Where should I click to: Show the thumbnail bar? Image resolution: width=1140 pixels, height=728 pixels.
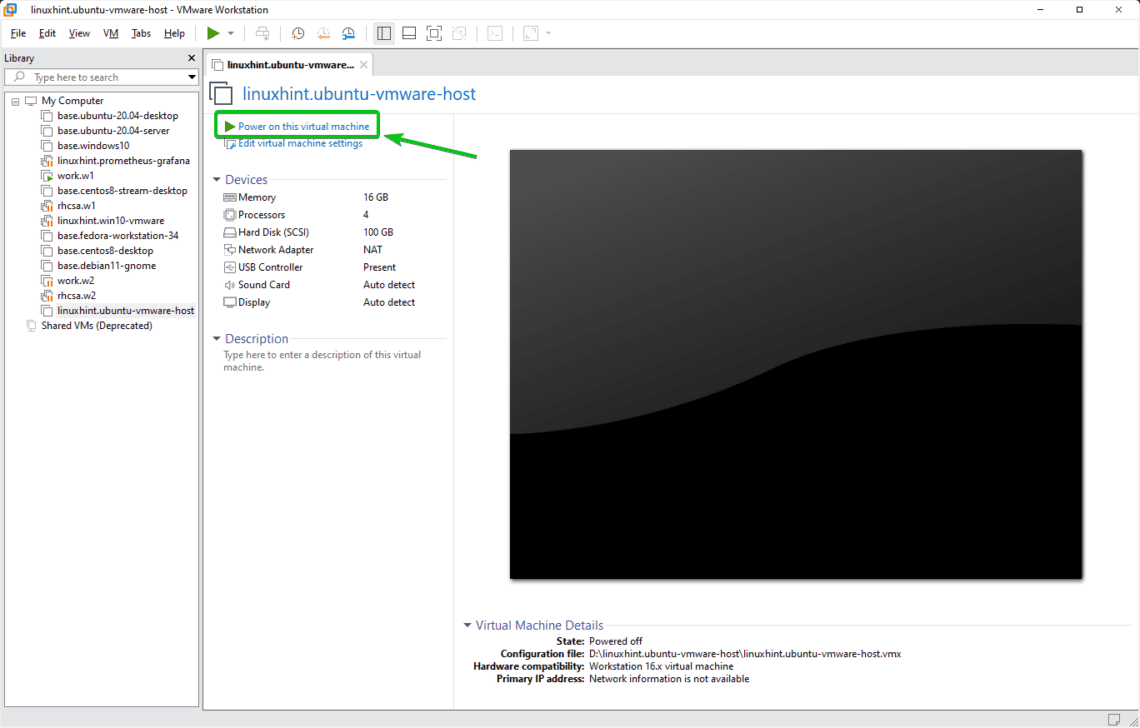[x=408, y=32]
